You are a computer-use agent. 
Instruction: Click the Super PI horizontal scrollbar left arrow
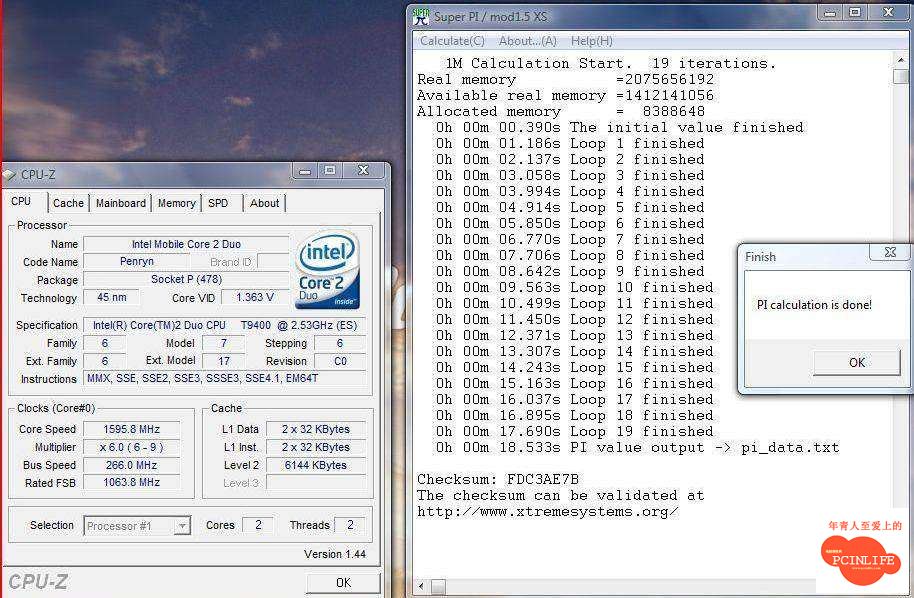coord(421,586)
